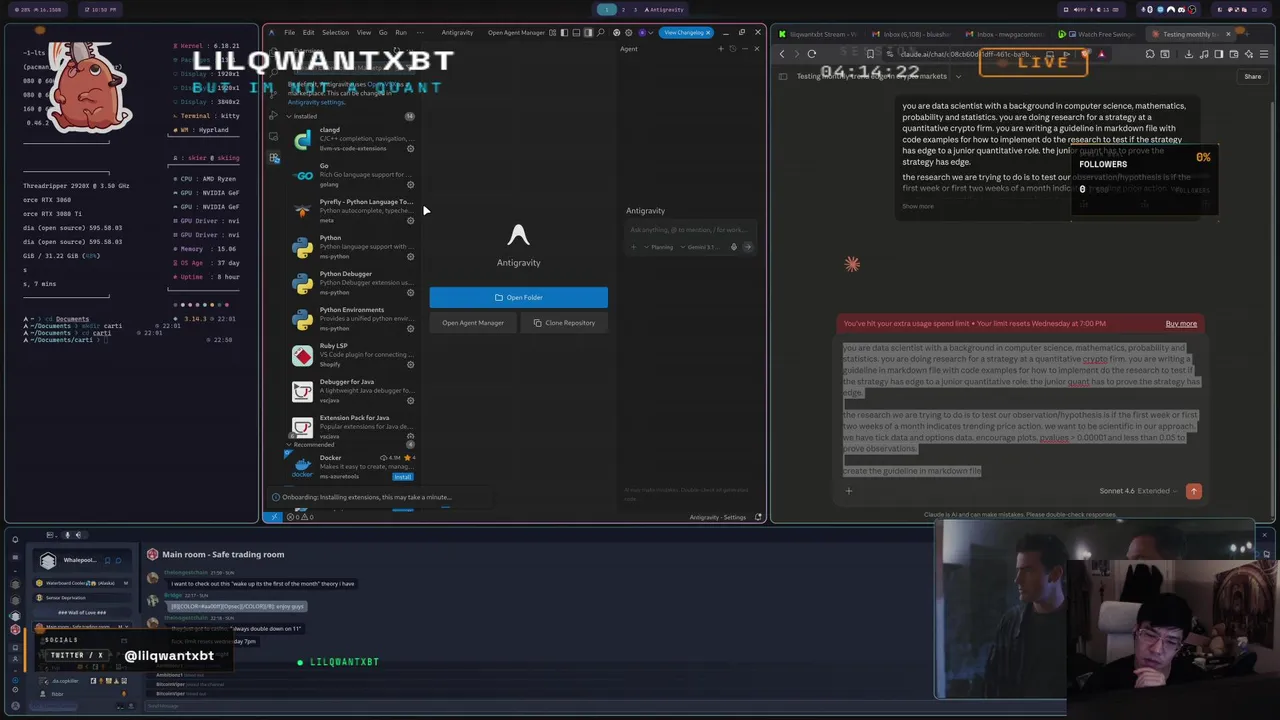
Task: Add context with plus icon in agent input
Action: tap(634, 247)
